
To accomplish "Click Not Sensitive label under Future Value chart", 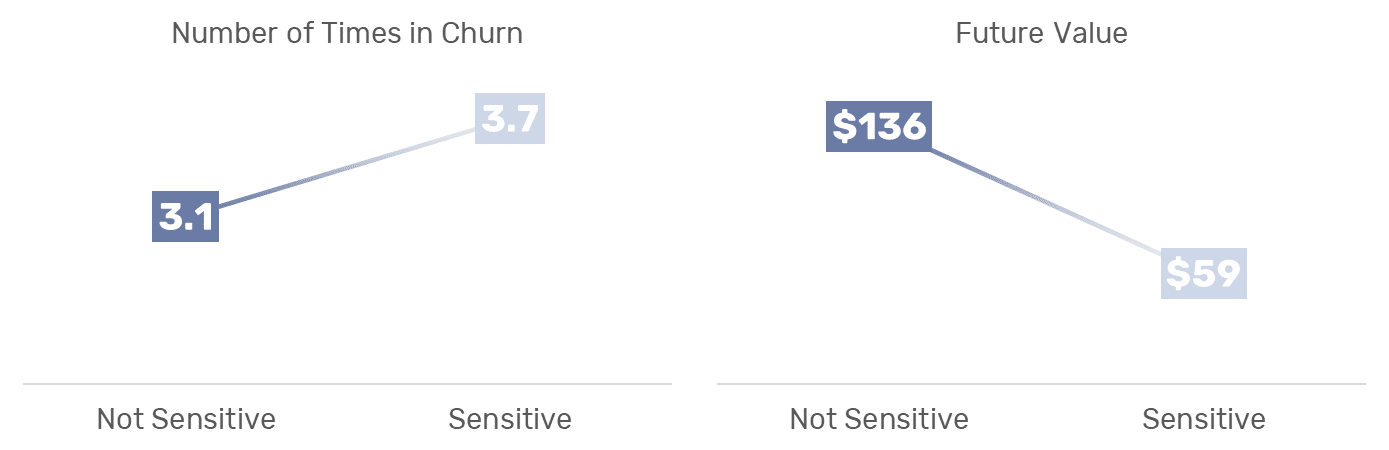I will [879, 418].
